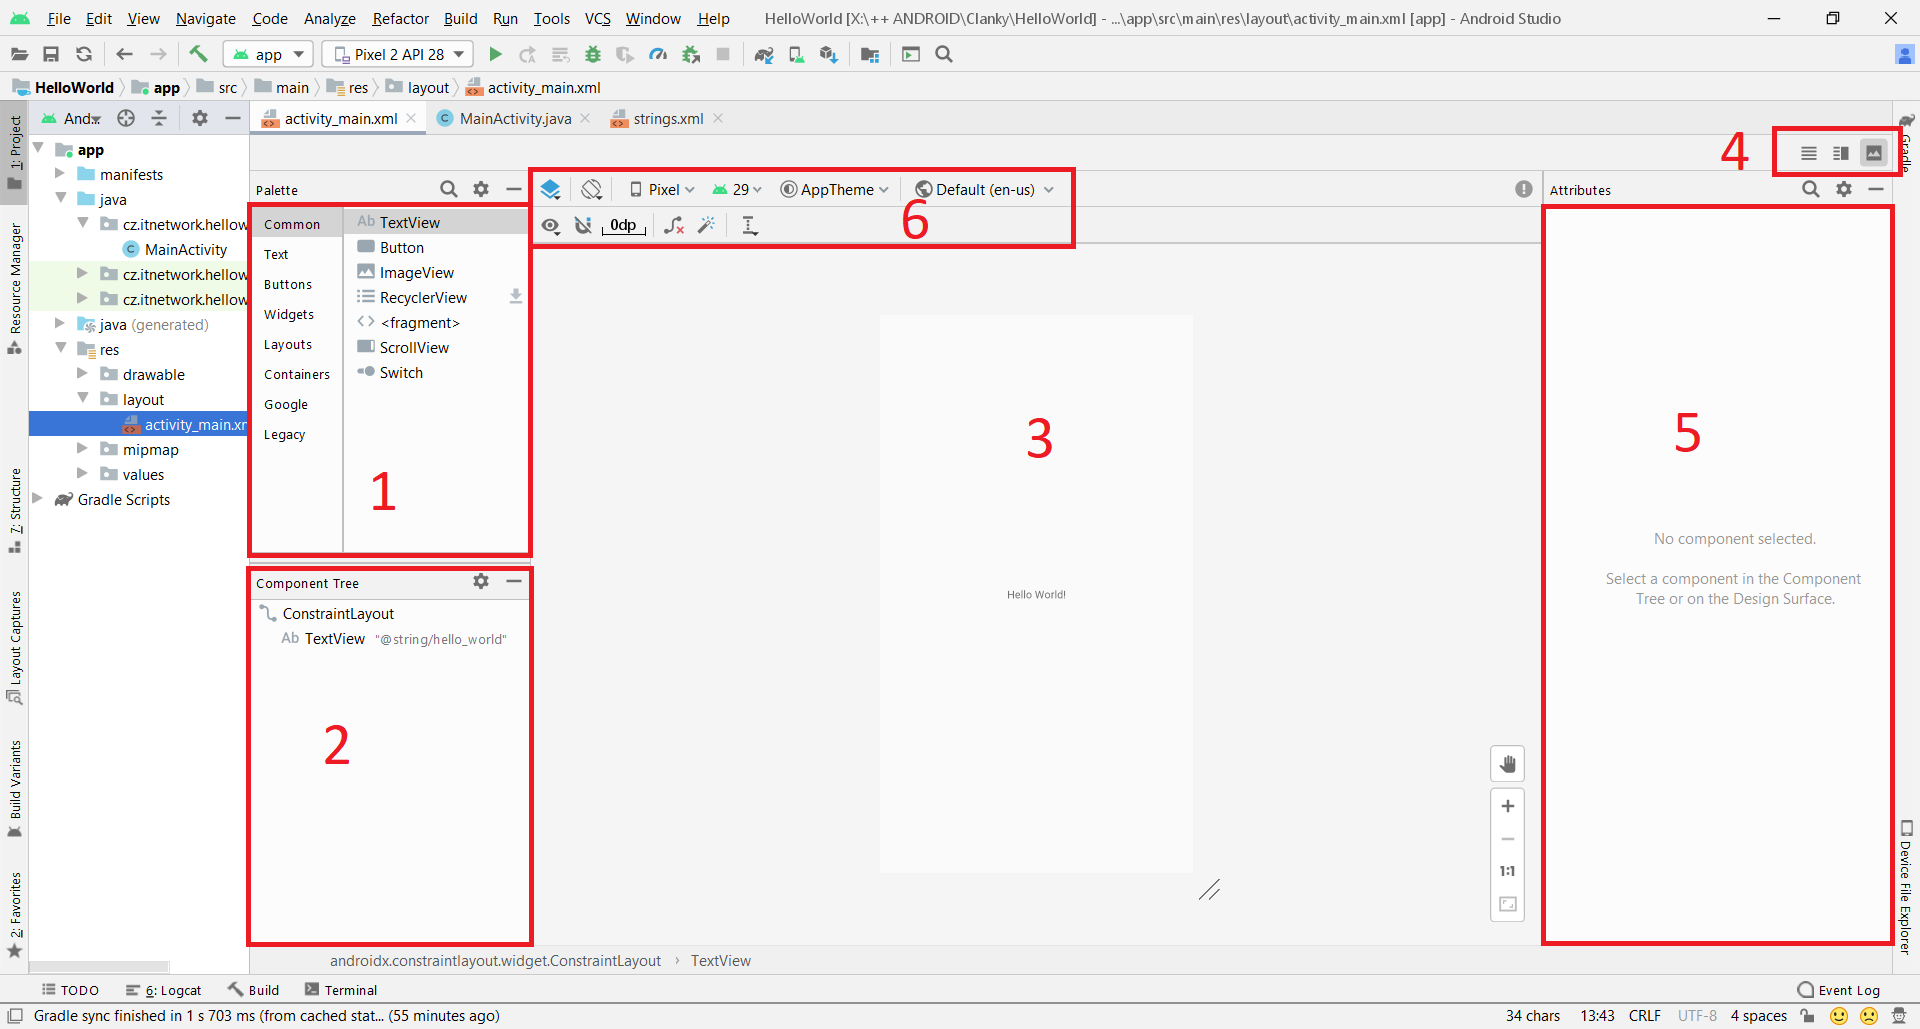
Task: Toggle Autoconnect in the design toolbar
Action: 584,225
